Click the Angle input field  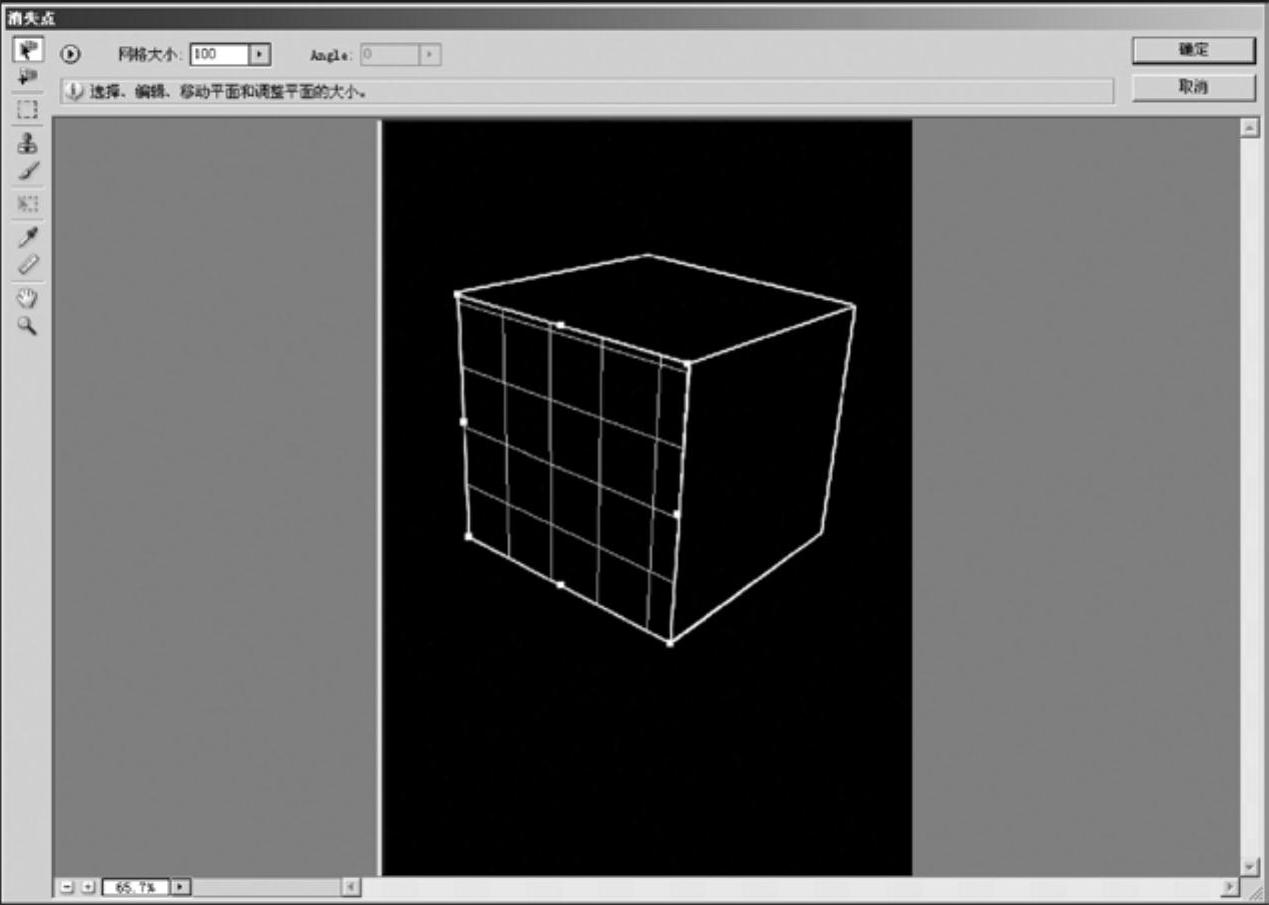pos(389,54)
